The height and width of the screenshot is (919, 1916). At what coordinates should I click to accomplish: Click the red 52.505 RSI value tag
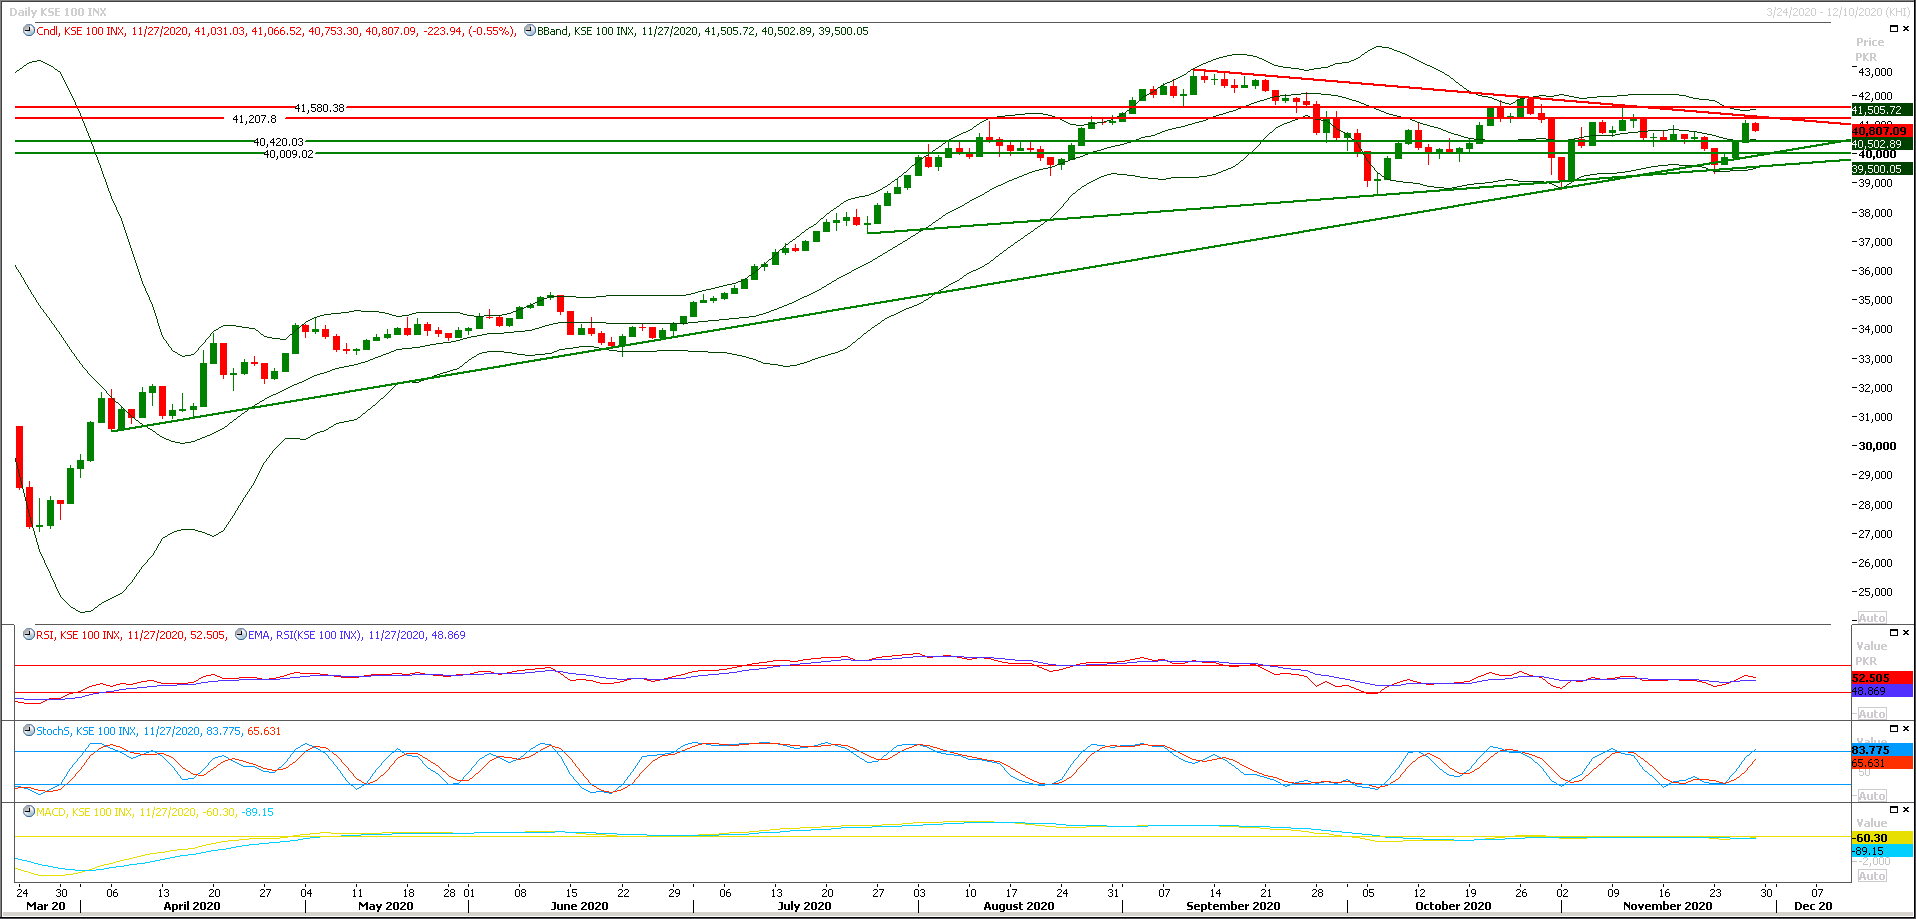pos(1882,678)
